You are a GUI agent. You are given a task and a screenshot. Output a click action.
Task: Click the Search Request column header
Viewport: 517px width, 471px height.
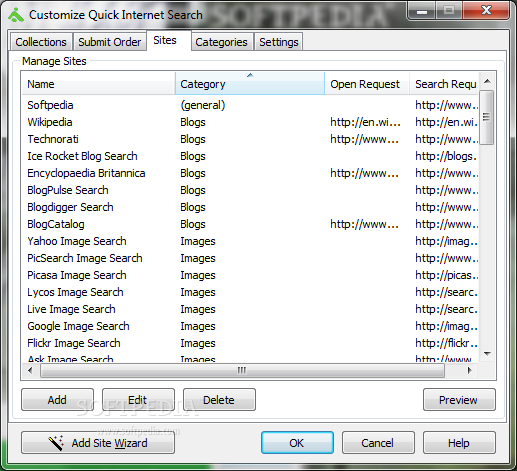coord(445,84)
